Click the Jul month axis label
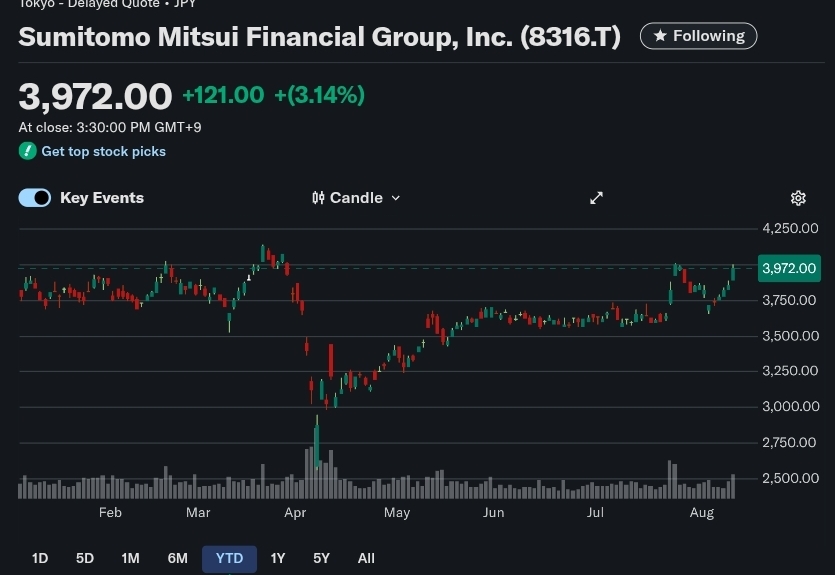The image size is (835, 575). point(595,513)
